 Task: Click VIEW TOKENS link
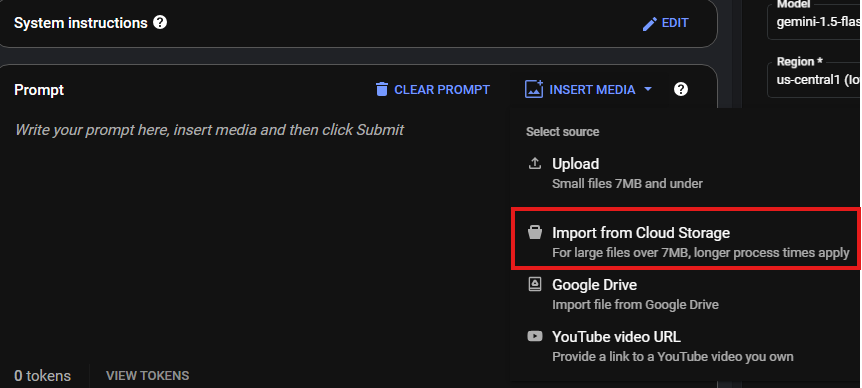(147, 375)
